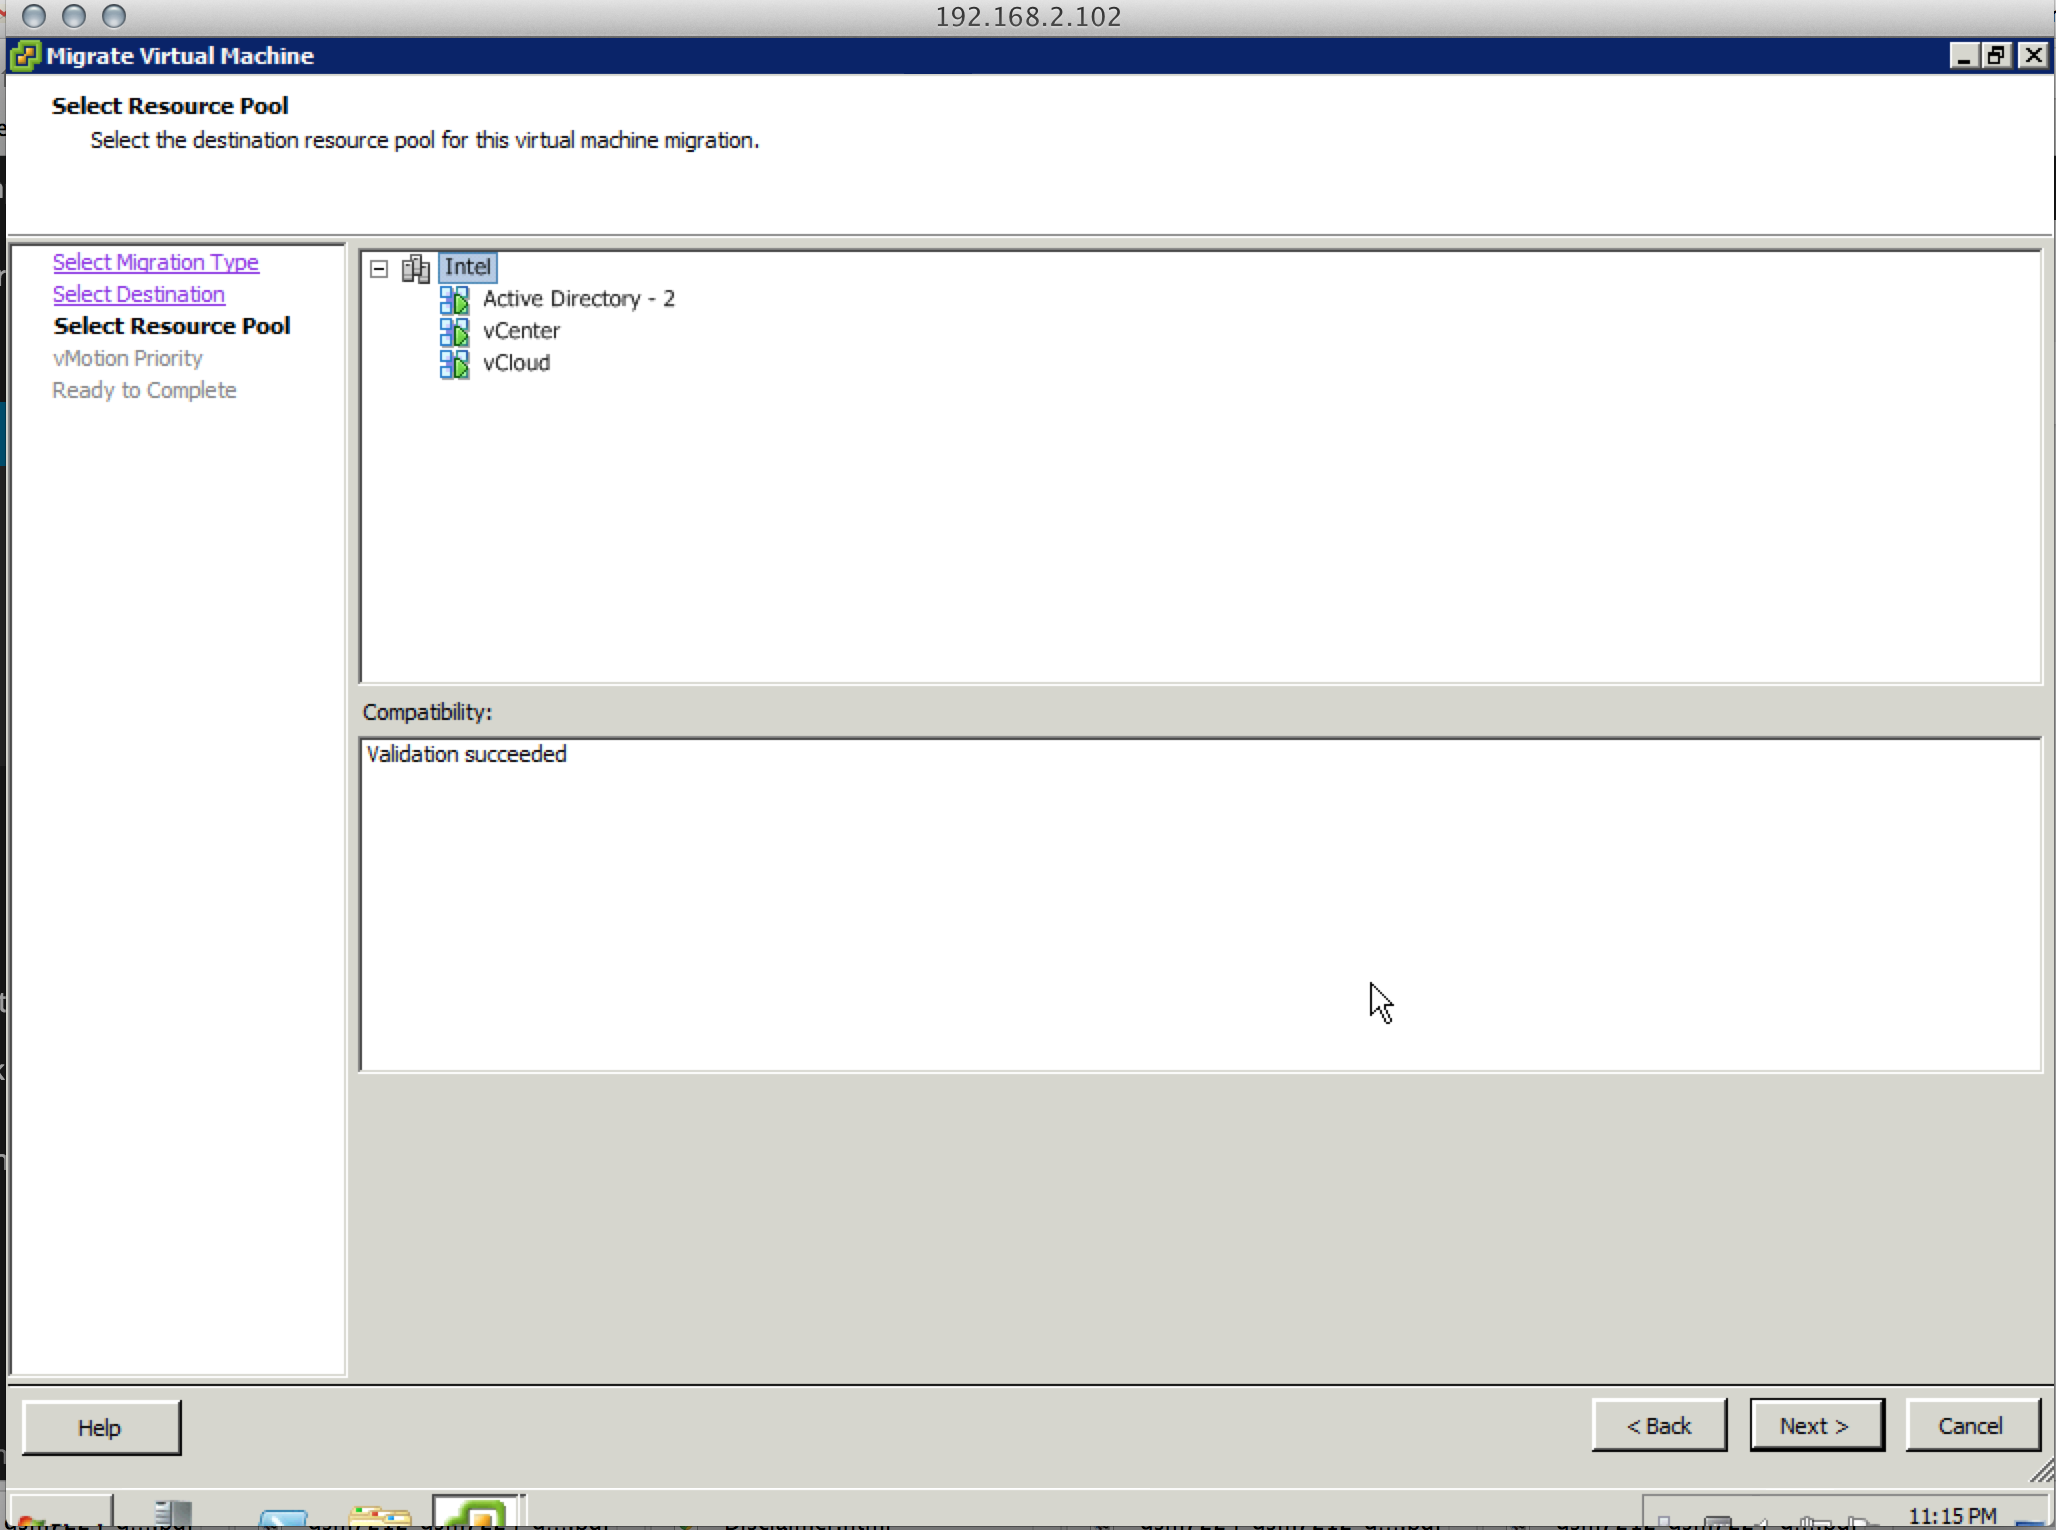Viewport: 2056px width, 1530px height.
Task: Select the vCloud resource pool
Action: click(x=516, y=363)
